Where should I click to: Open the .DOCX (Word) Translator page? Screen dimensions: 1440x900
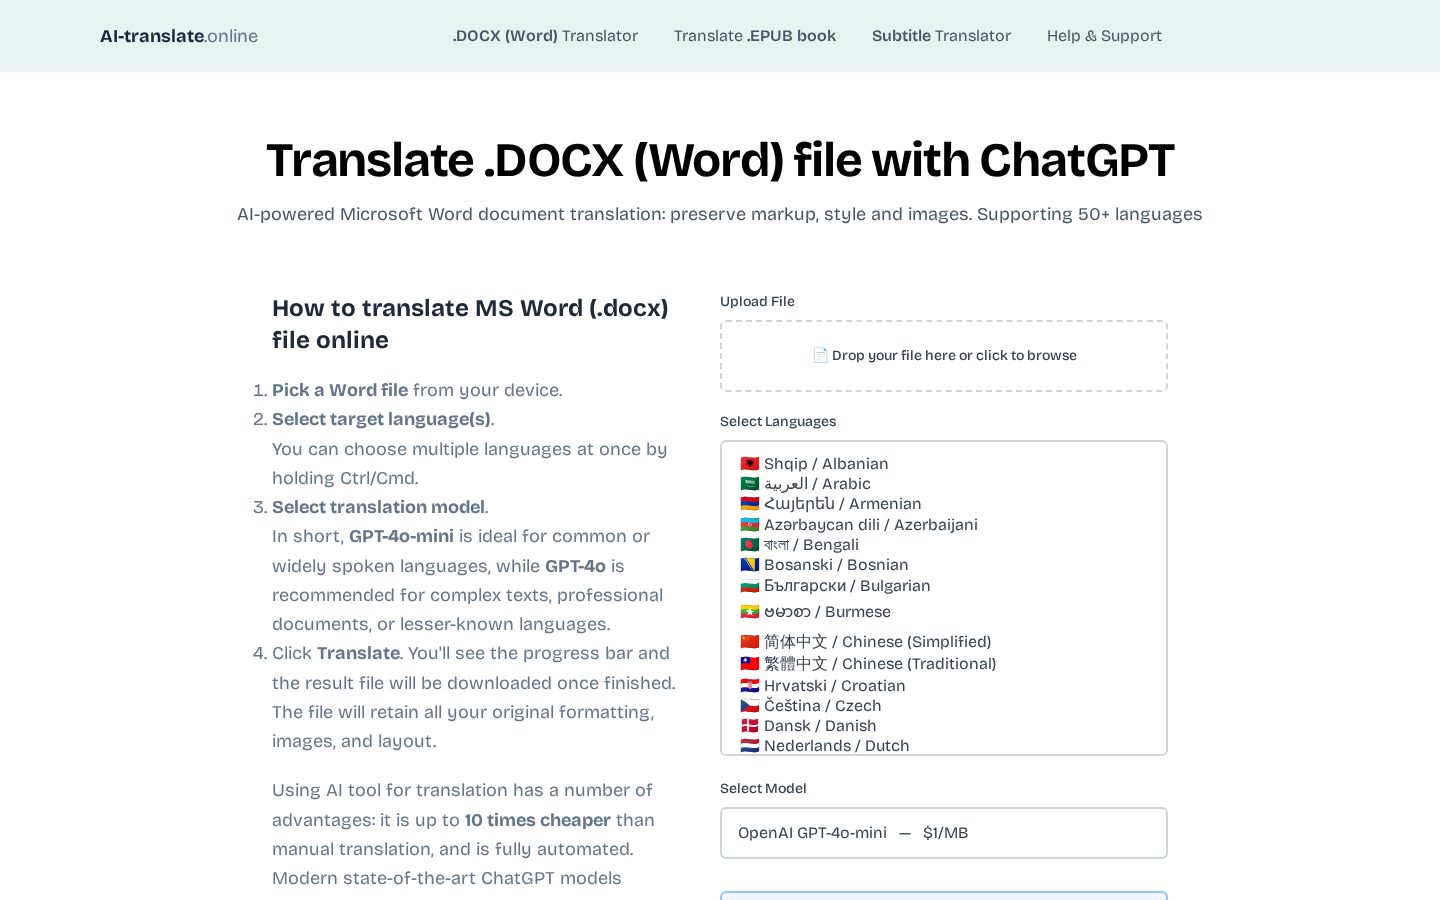[x=545, y=36]
